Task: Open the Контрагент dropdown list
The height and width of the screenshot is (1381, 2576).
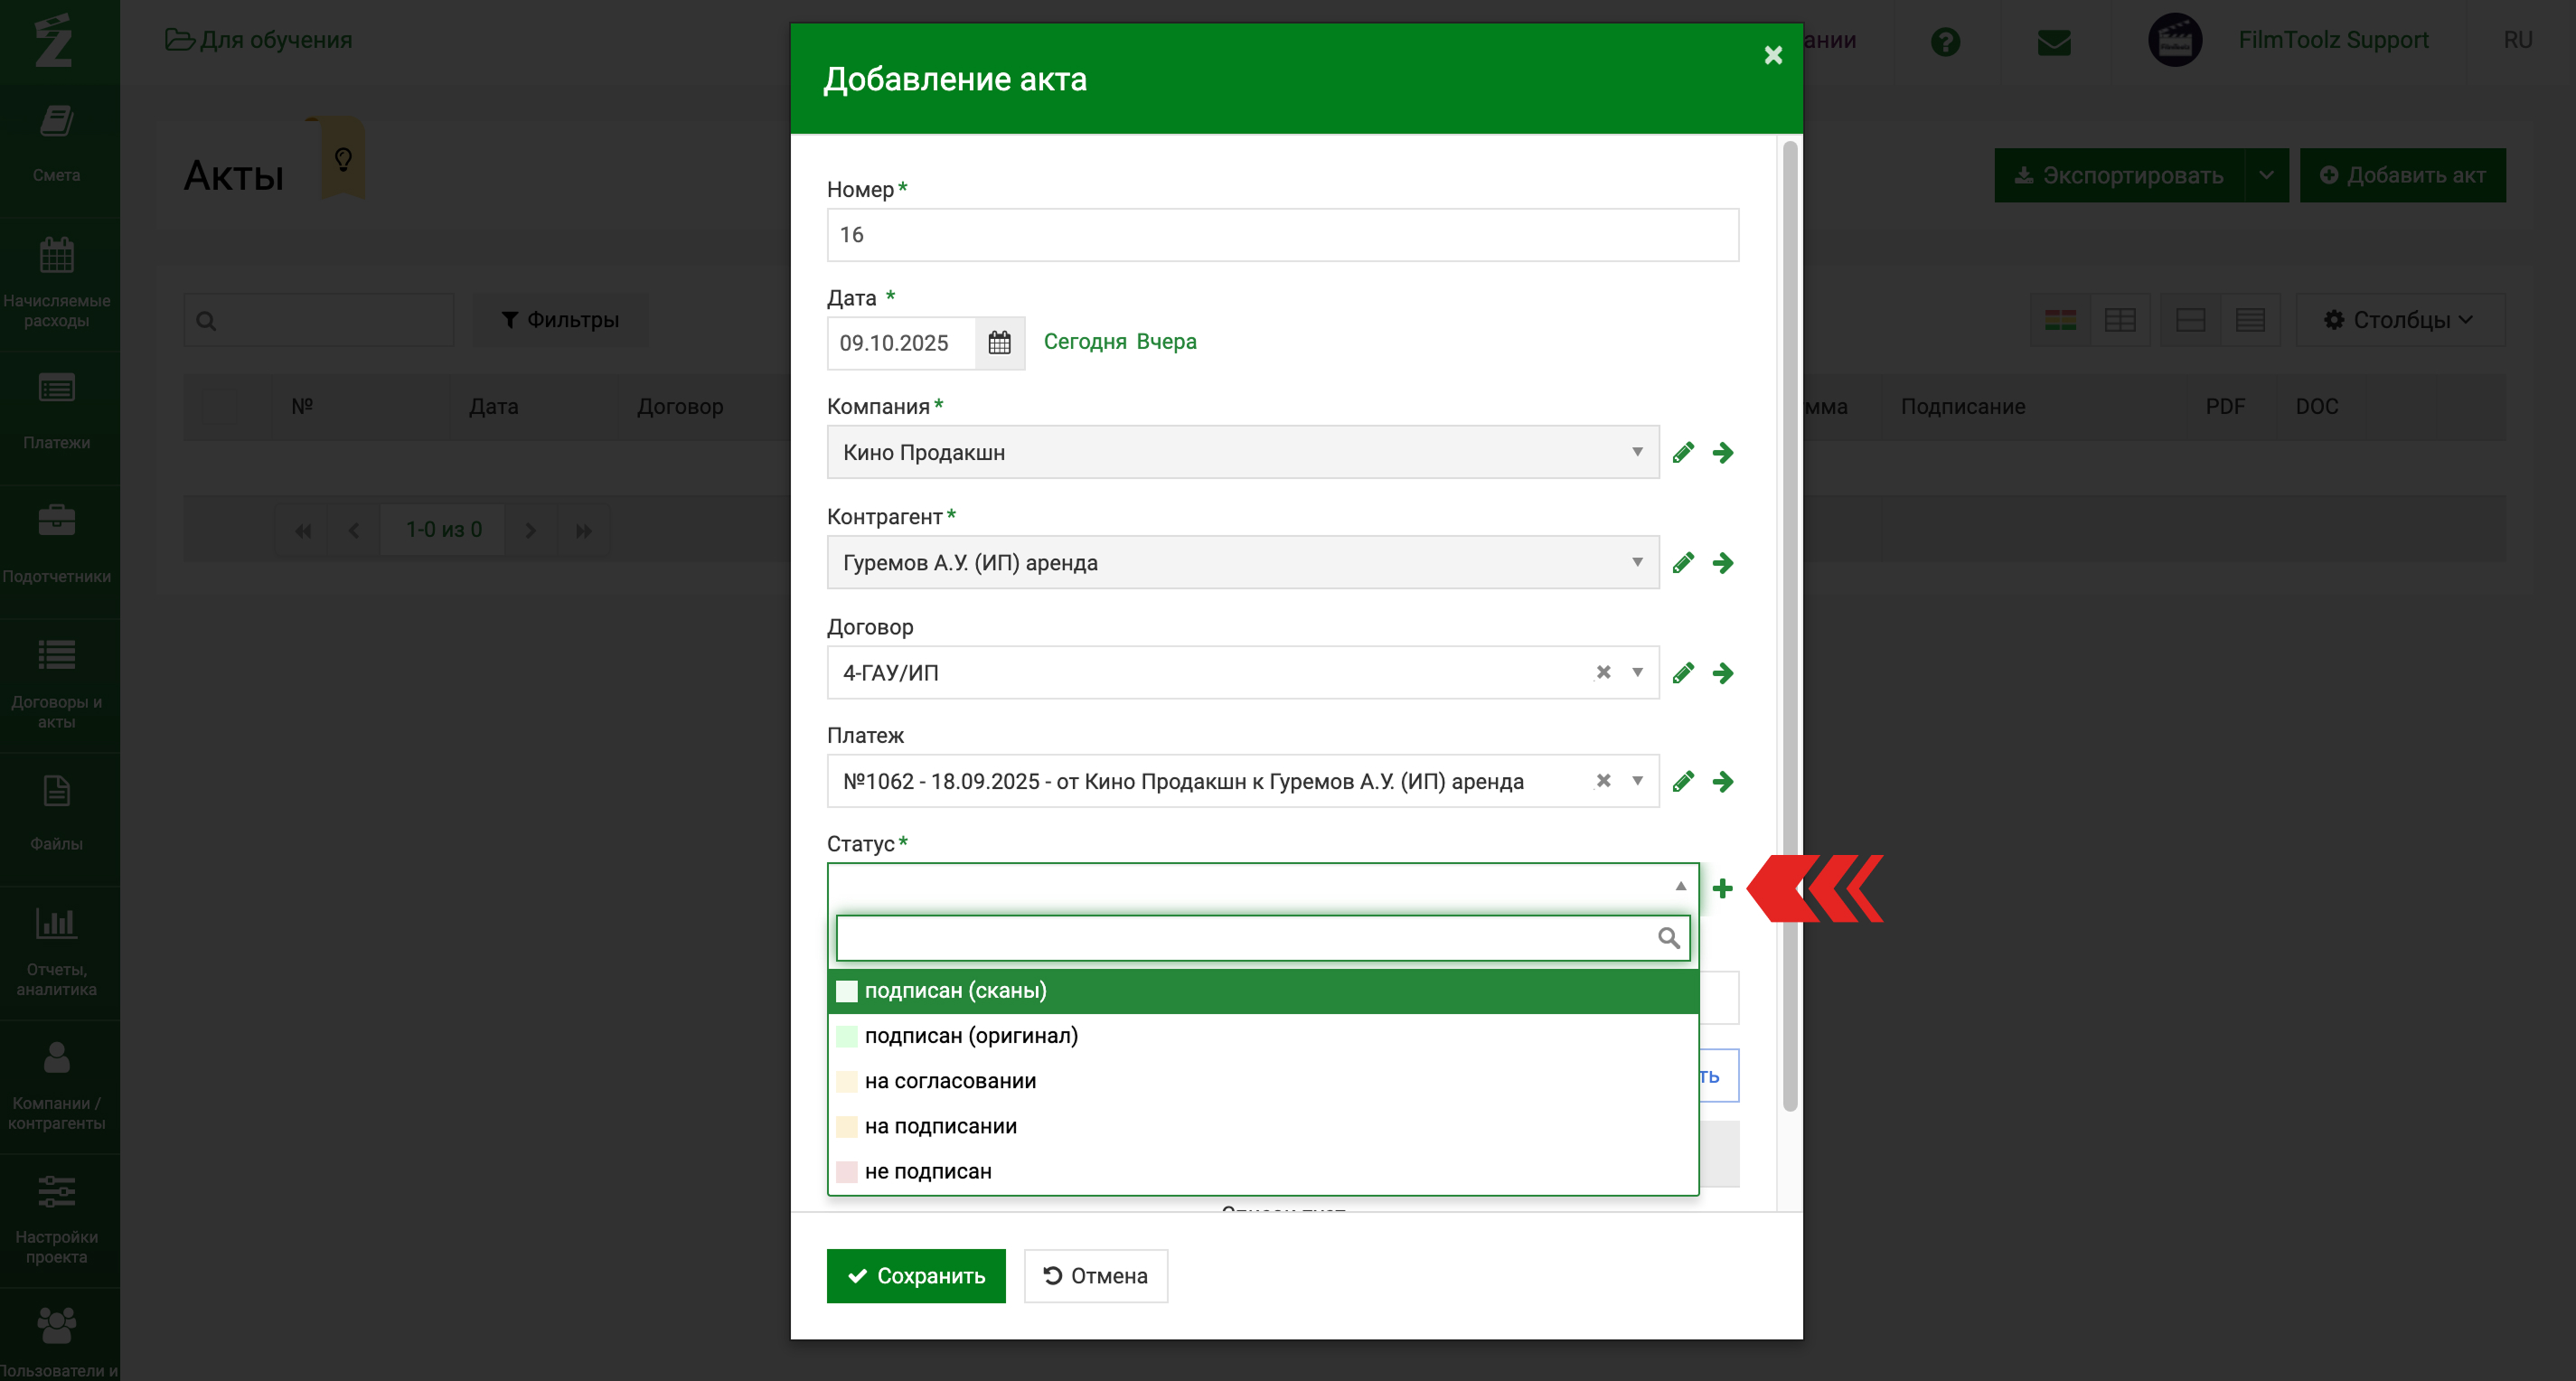Action: 1637,562
